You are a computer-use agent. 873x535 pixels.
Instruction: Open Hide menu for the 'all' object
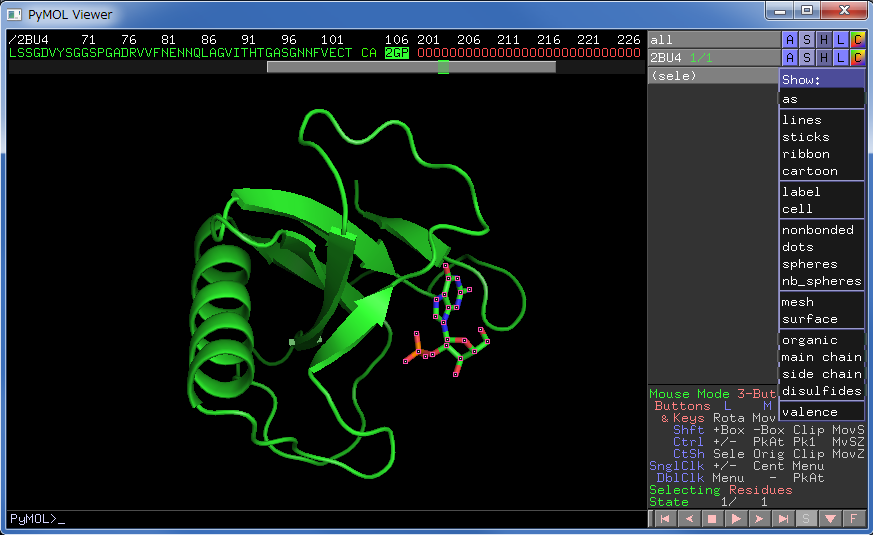823,39
